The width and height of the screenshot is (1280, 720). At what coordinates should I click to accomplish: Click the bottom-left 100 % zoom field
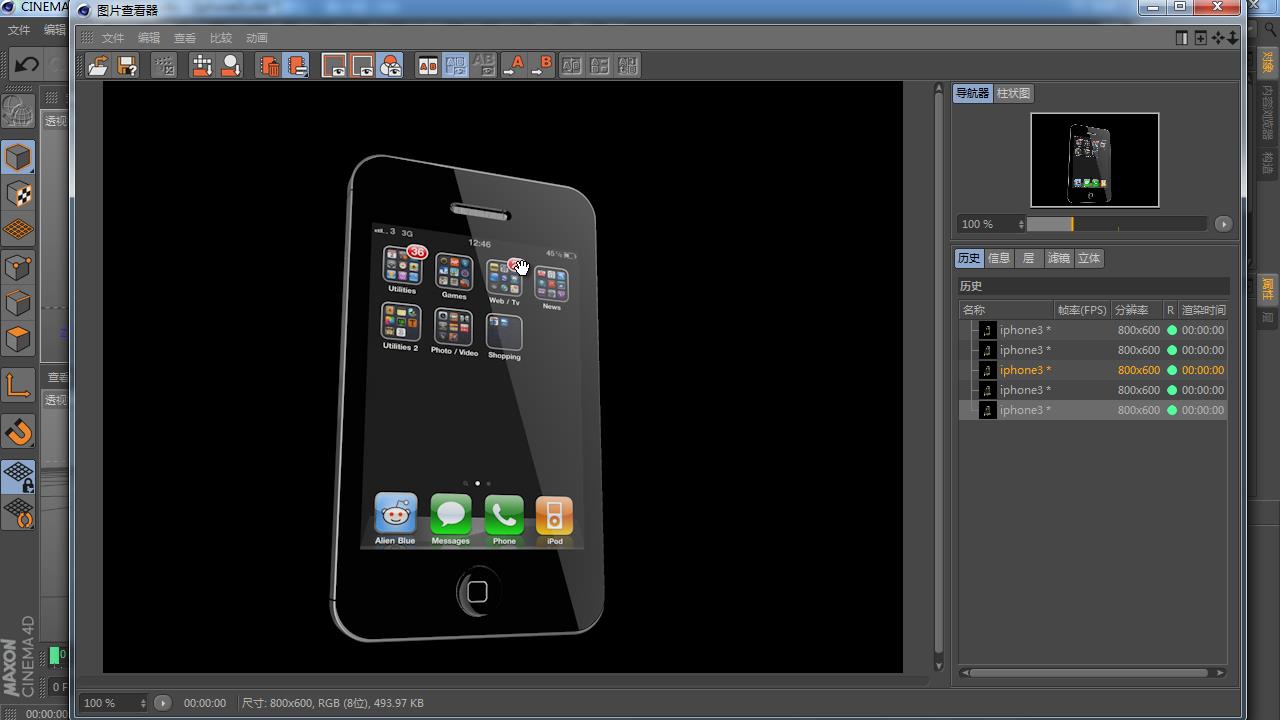[x=107, y=703]
